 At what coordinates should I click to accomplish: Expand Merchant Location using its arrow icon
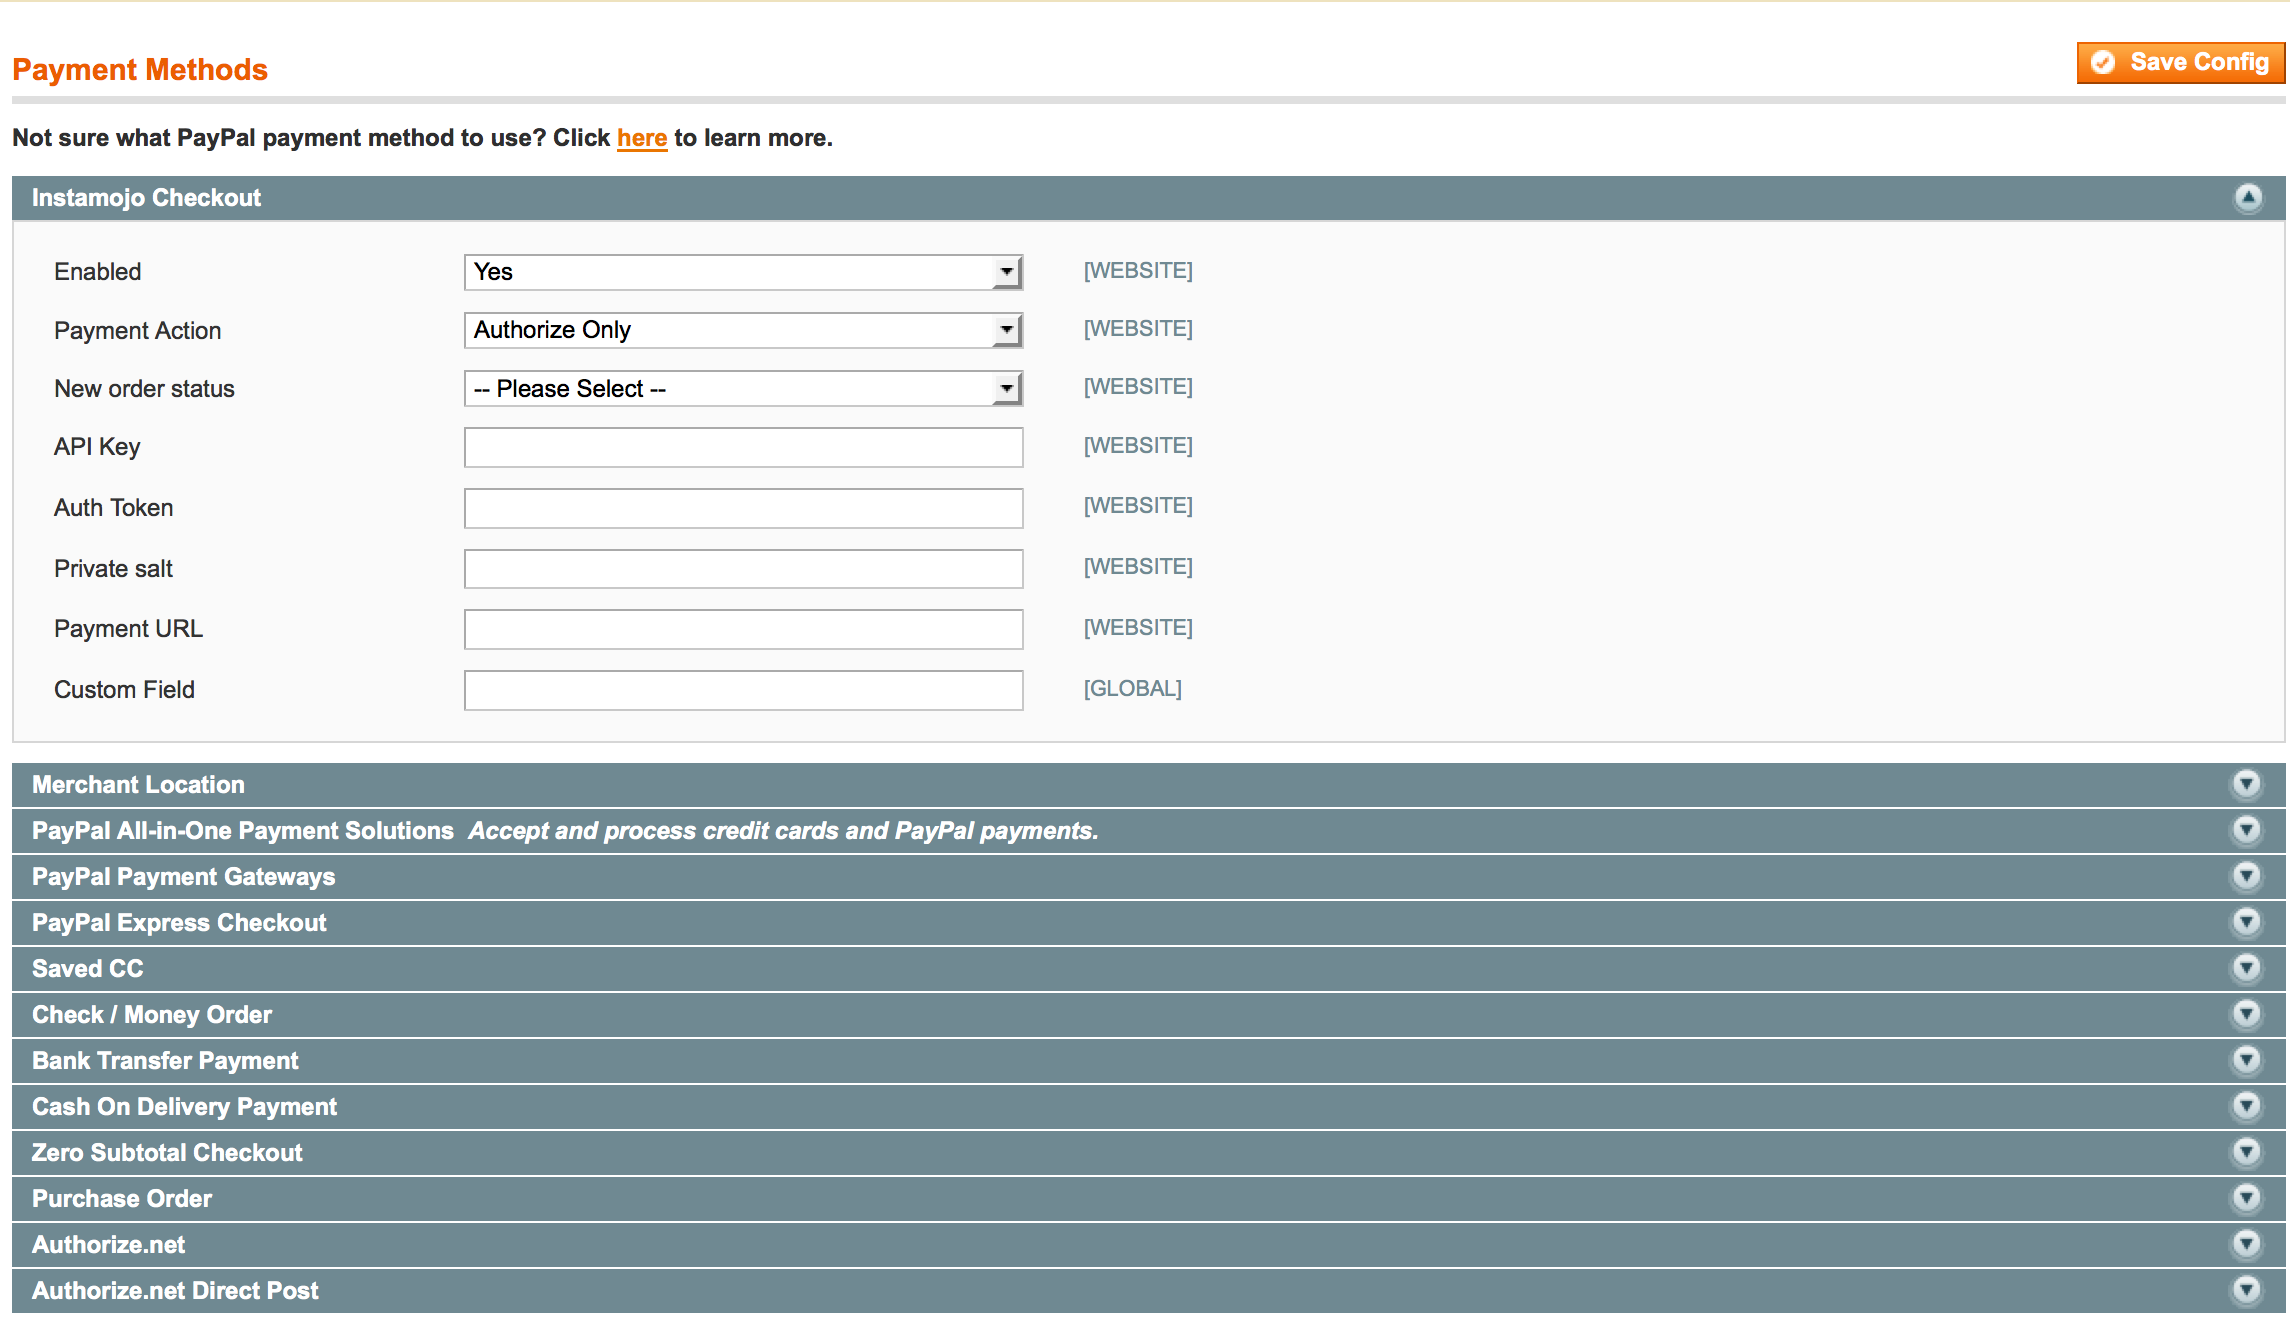[2246, 784]
